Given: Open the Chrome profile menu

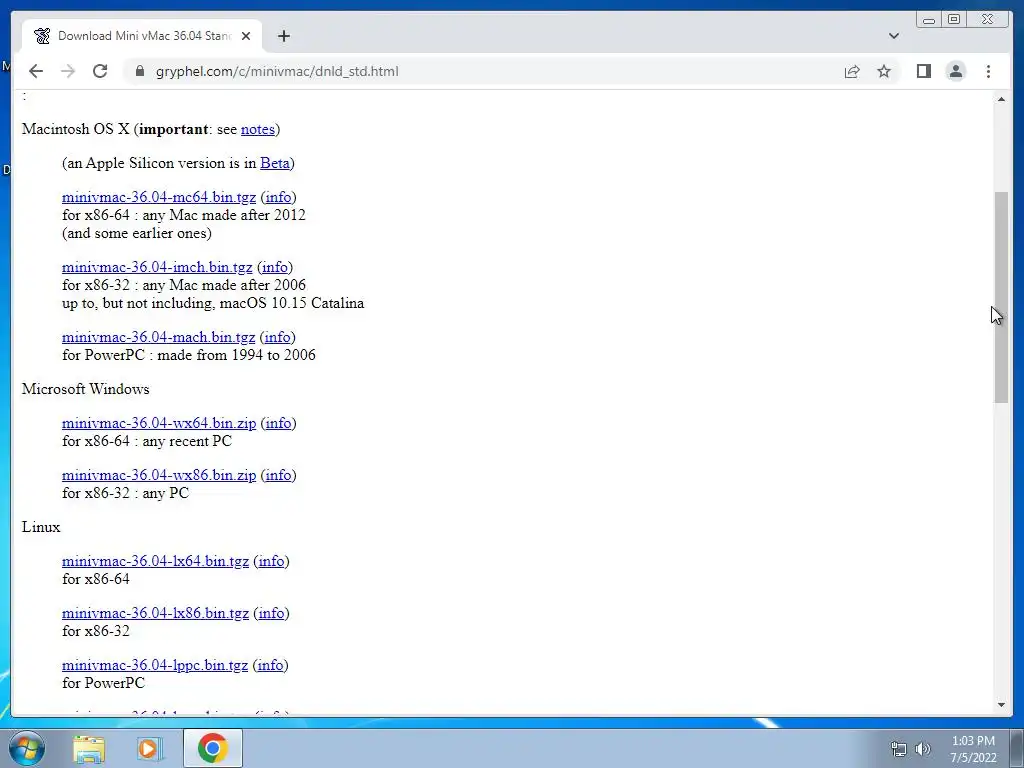Looking at the screenshot, I should [956, 71].
